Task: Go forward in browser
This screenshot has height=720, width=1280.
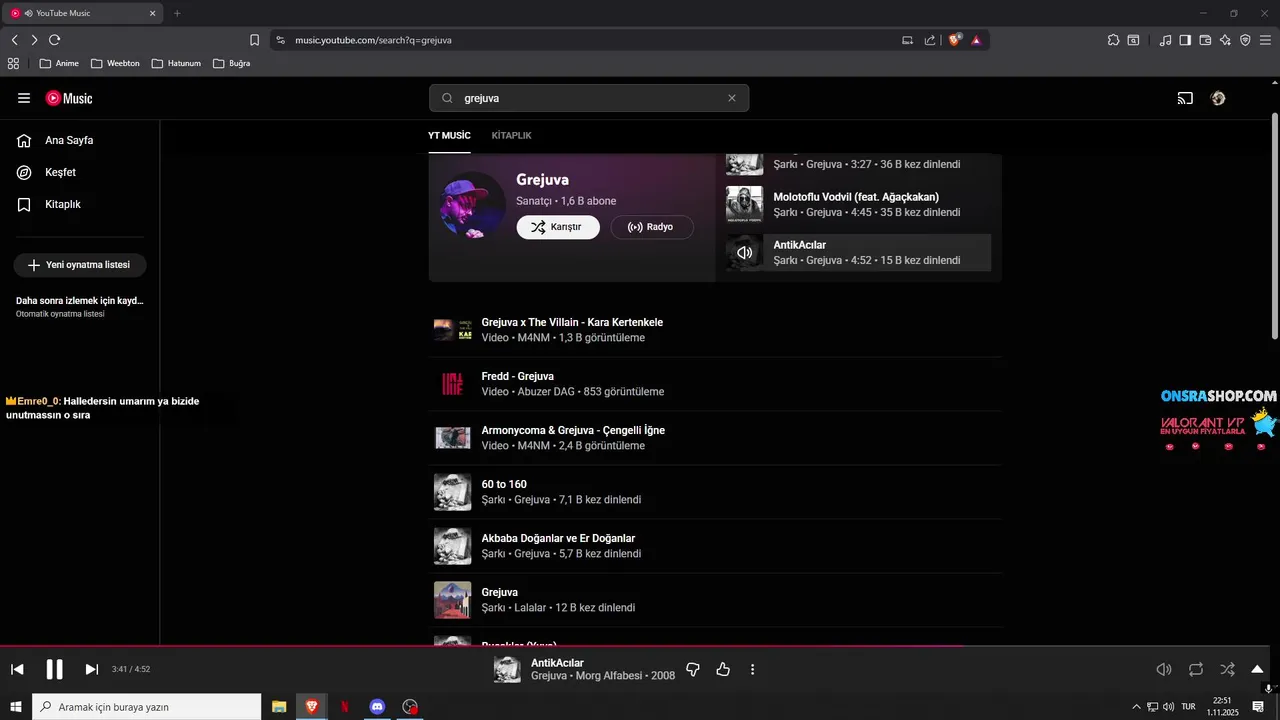Action: point(34,40)
